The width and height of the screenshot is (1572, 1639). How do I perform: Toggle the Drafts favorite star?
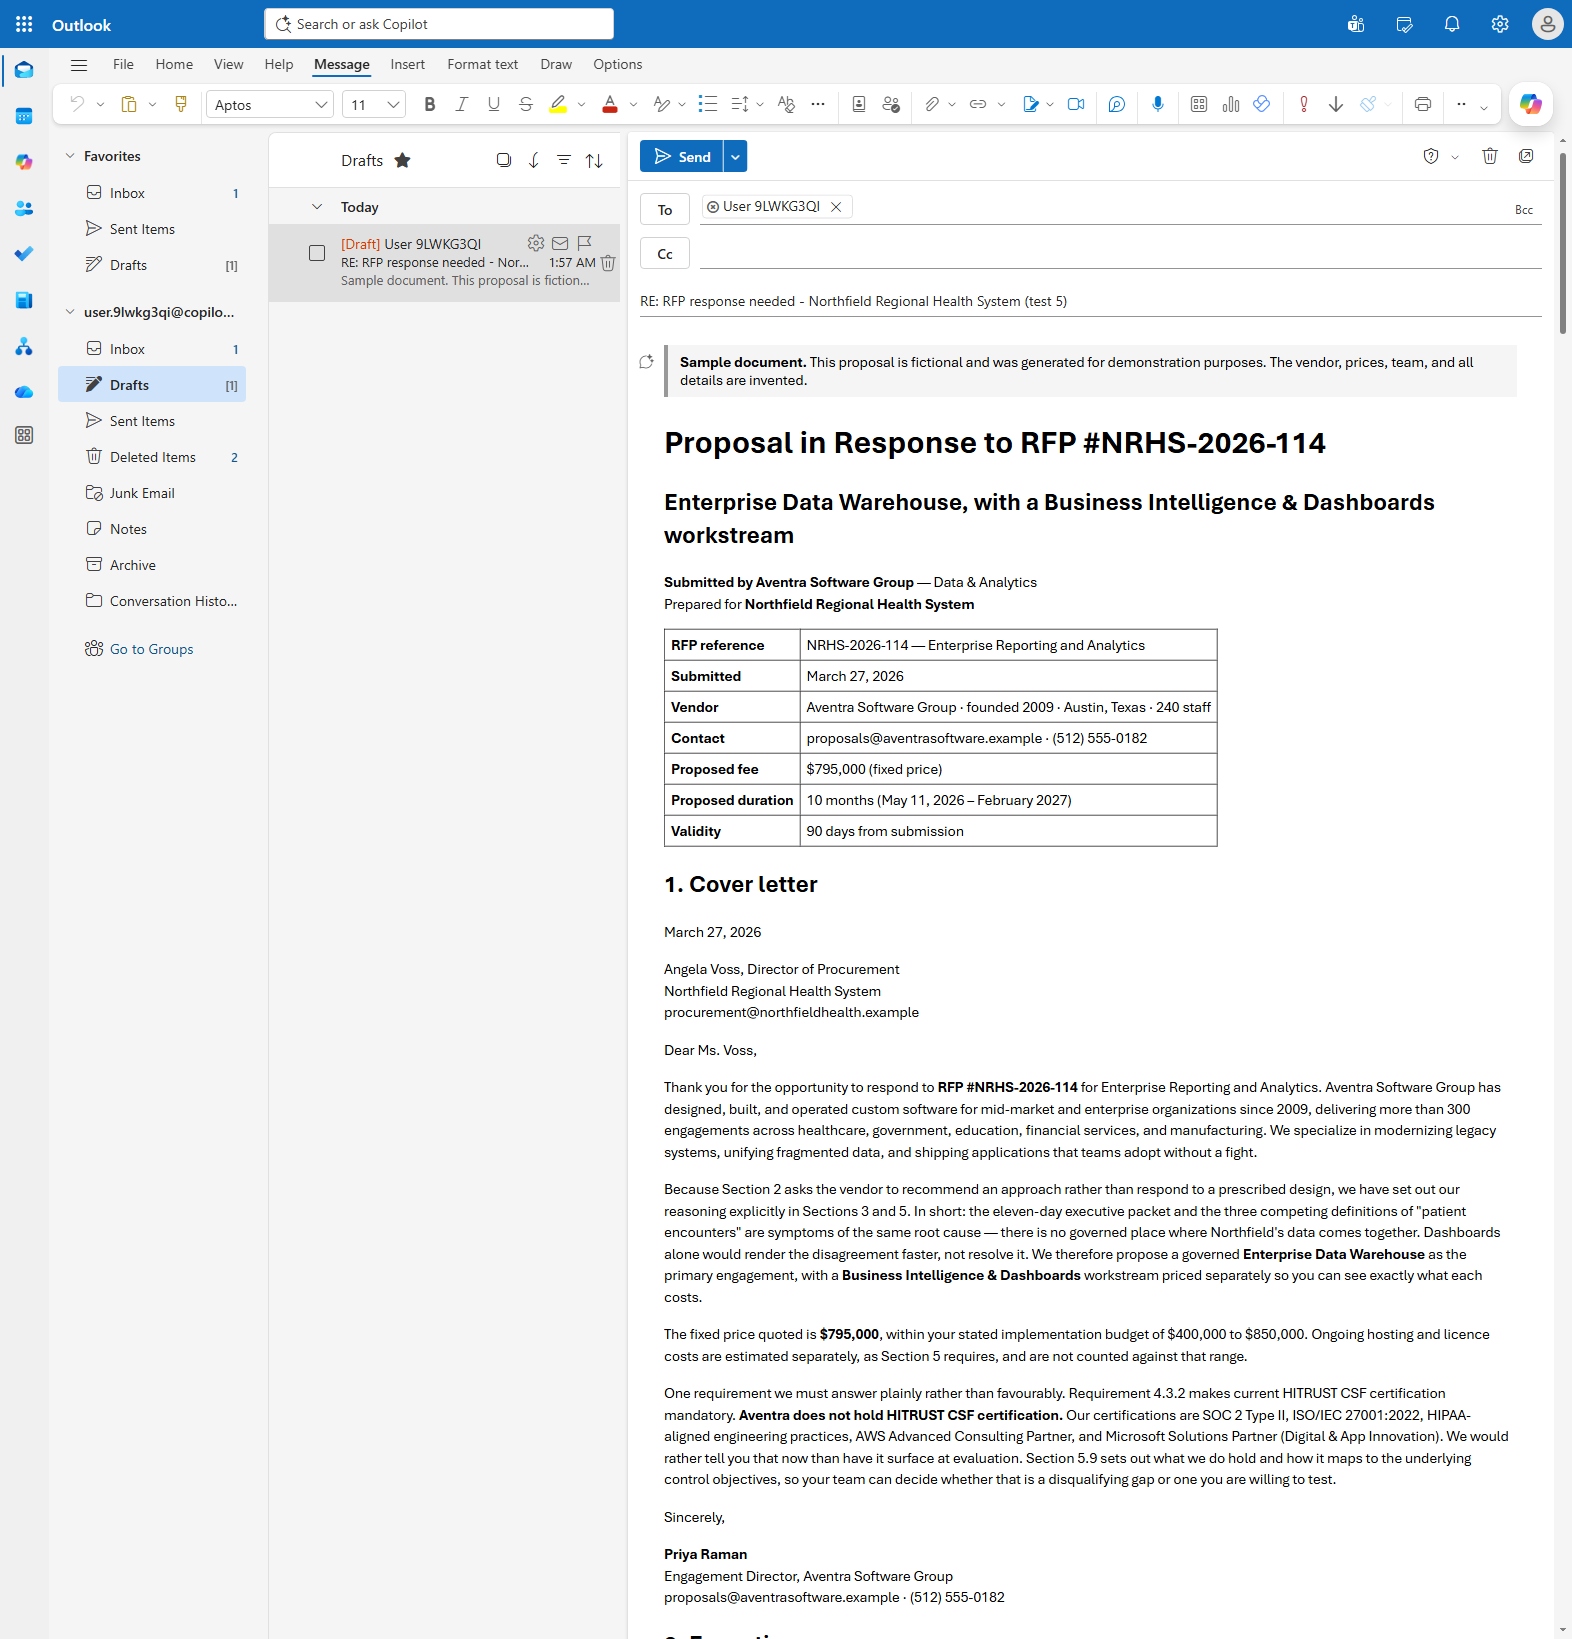(402, 160)
